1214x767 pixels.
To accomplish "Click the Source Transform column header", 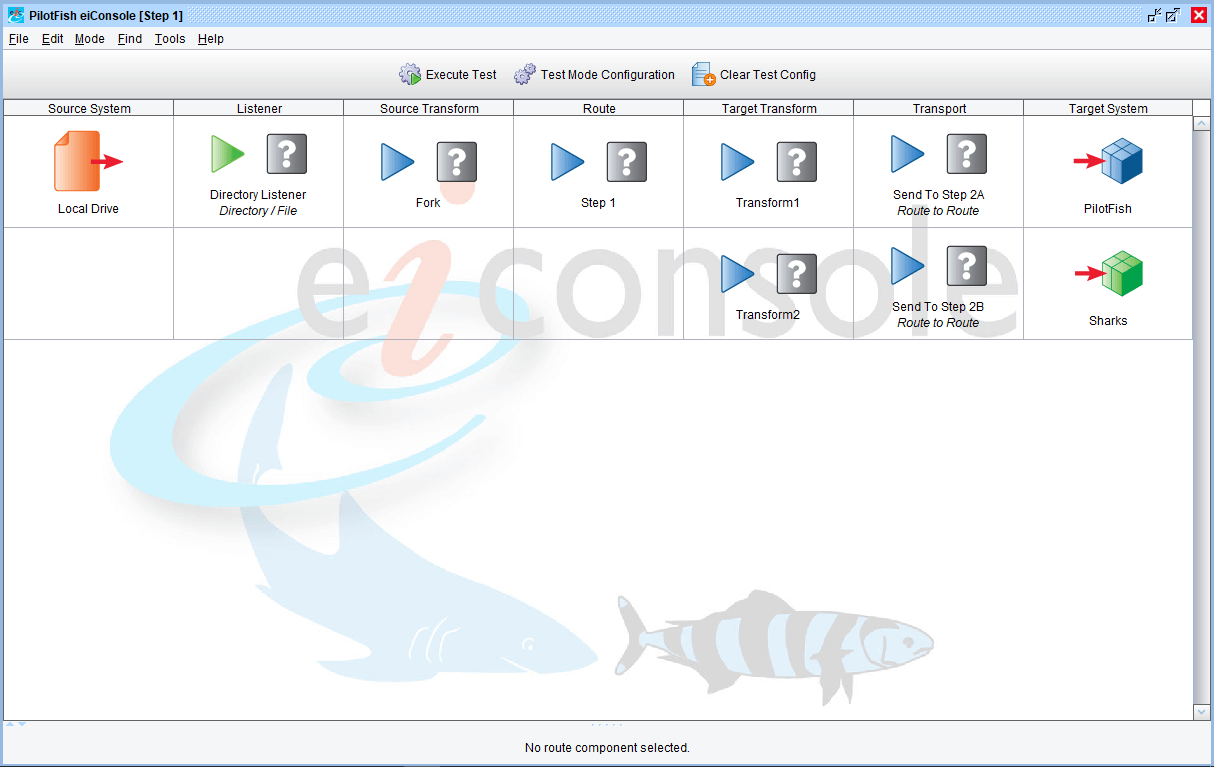I will [x=429, y=108].
